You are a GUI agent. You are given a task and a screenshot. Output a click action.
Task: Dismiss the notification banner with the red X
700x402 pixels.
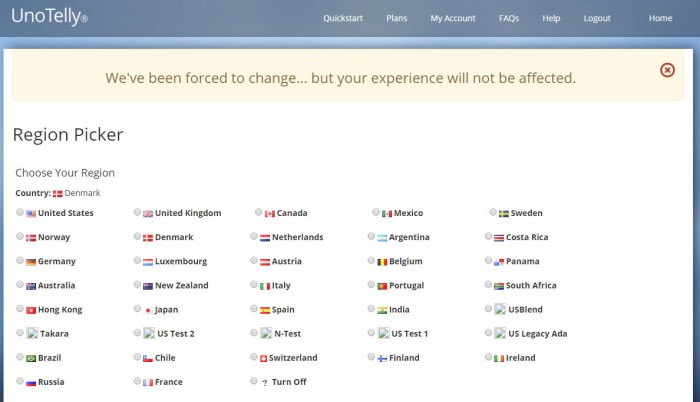668,69
